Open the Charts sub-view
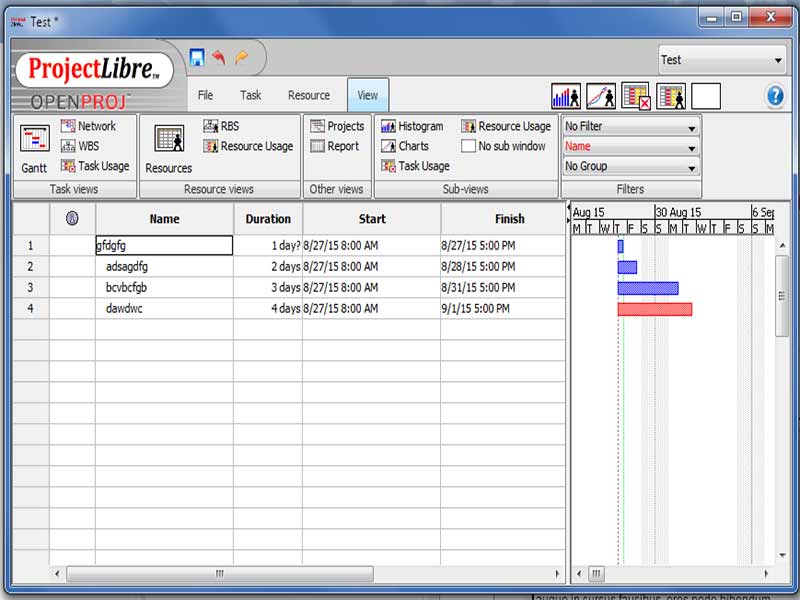The width and height of the screenshot is (800, 600). coord(409,146)
